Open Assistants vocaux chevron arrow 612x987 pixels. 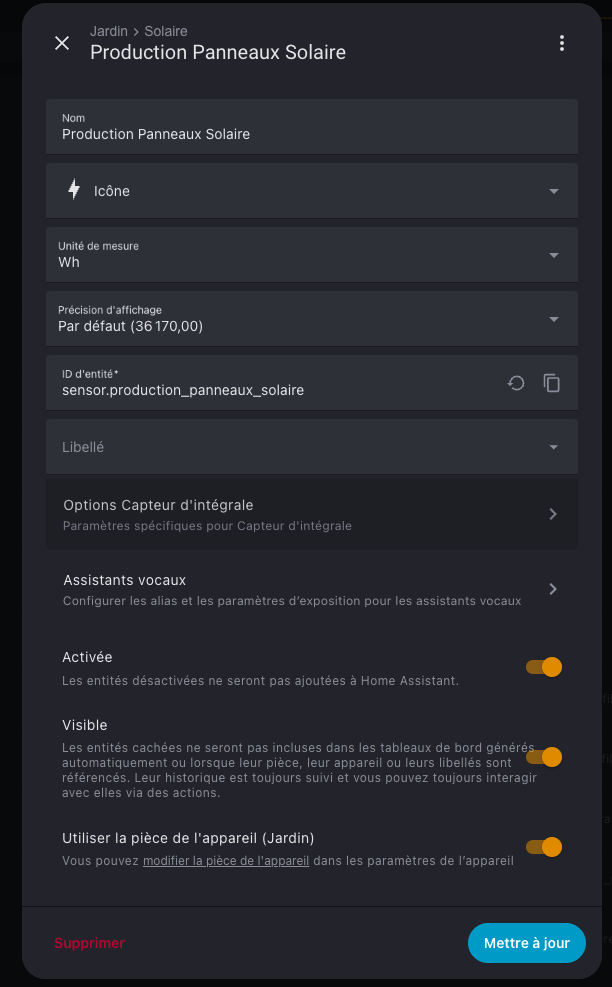(553, 589)
